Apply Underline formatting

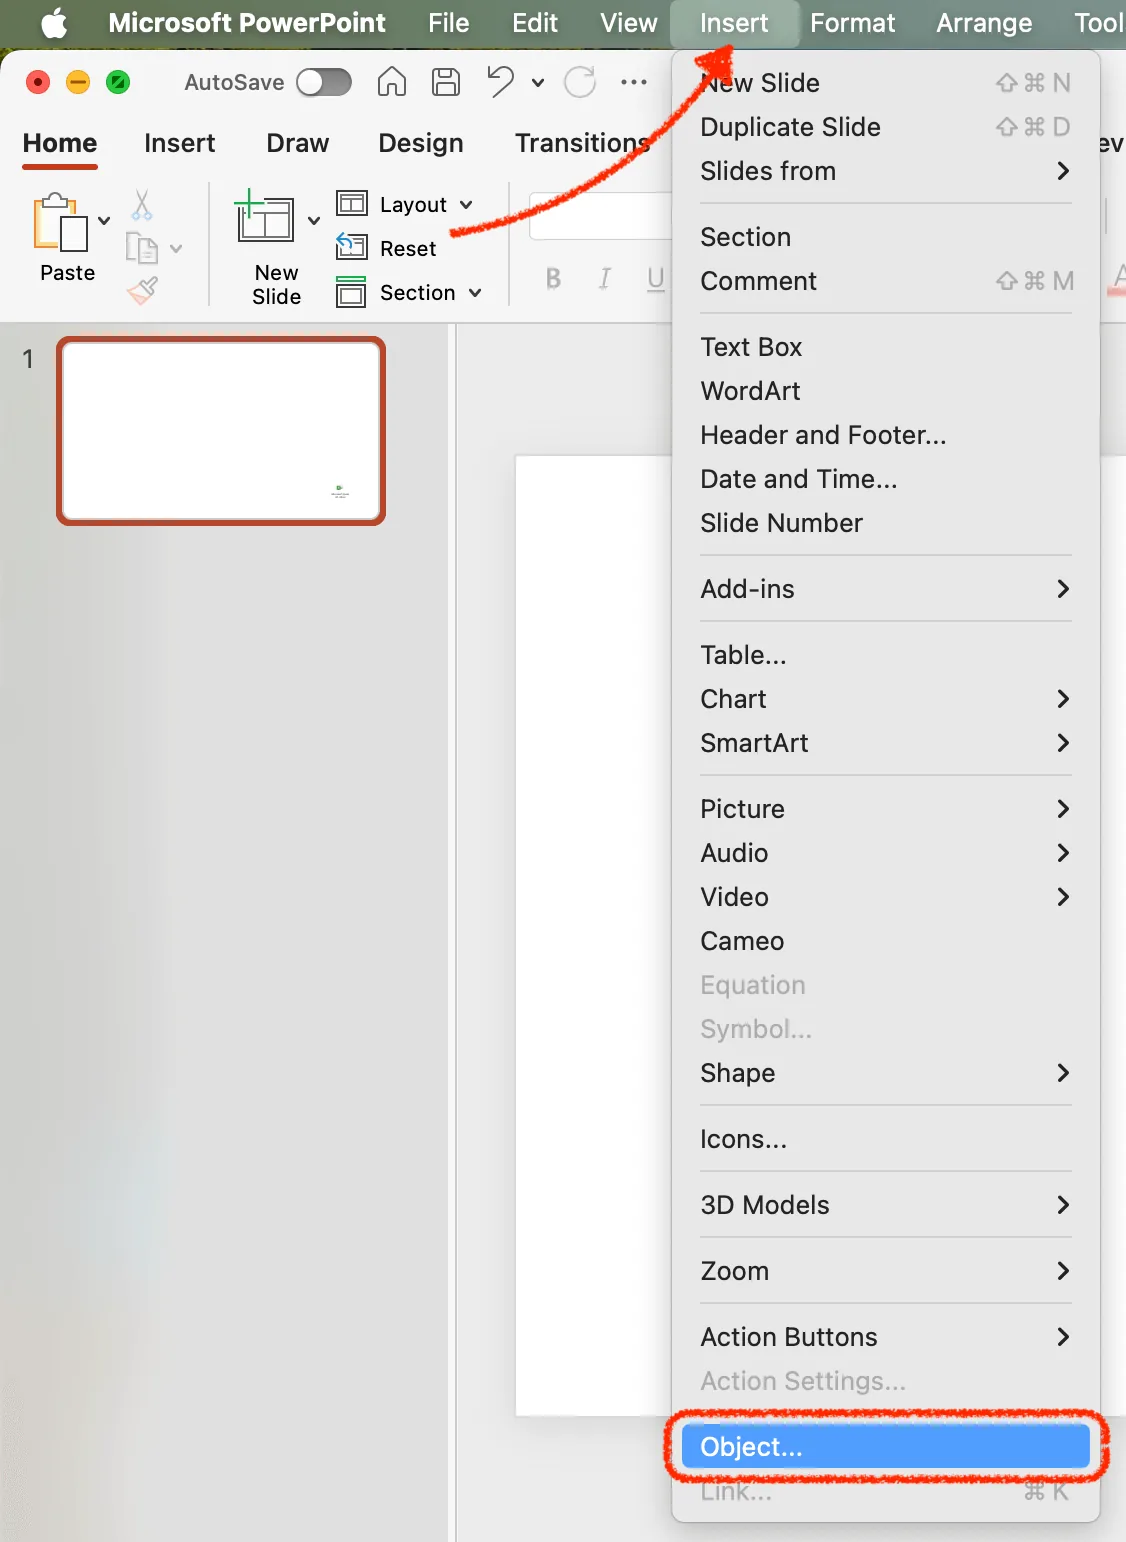coord(656,279)
